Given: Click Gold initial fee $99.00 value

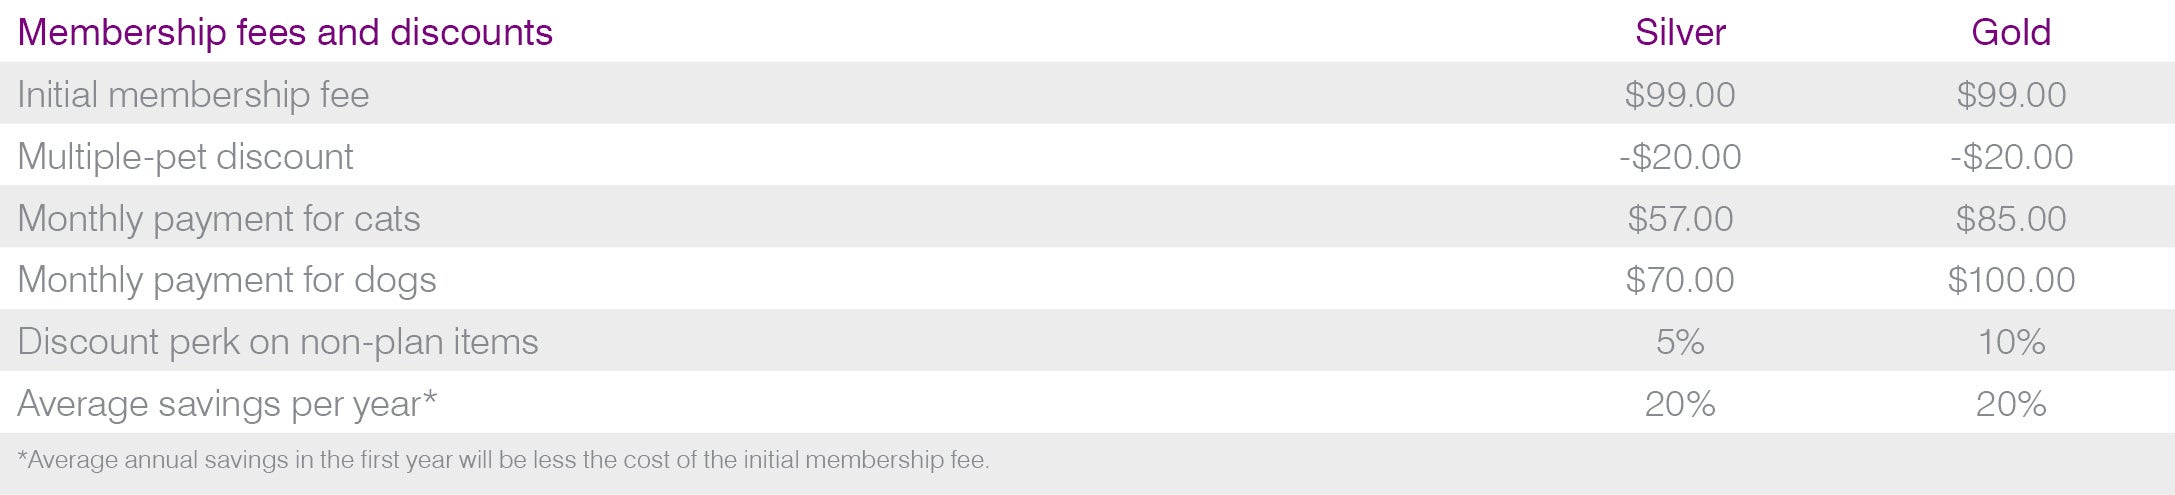Looking at the screenshot, I should [2011, 95].
